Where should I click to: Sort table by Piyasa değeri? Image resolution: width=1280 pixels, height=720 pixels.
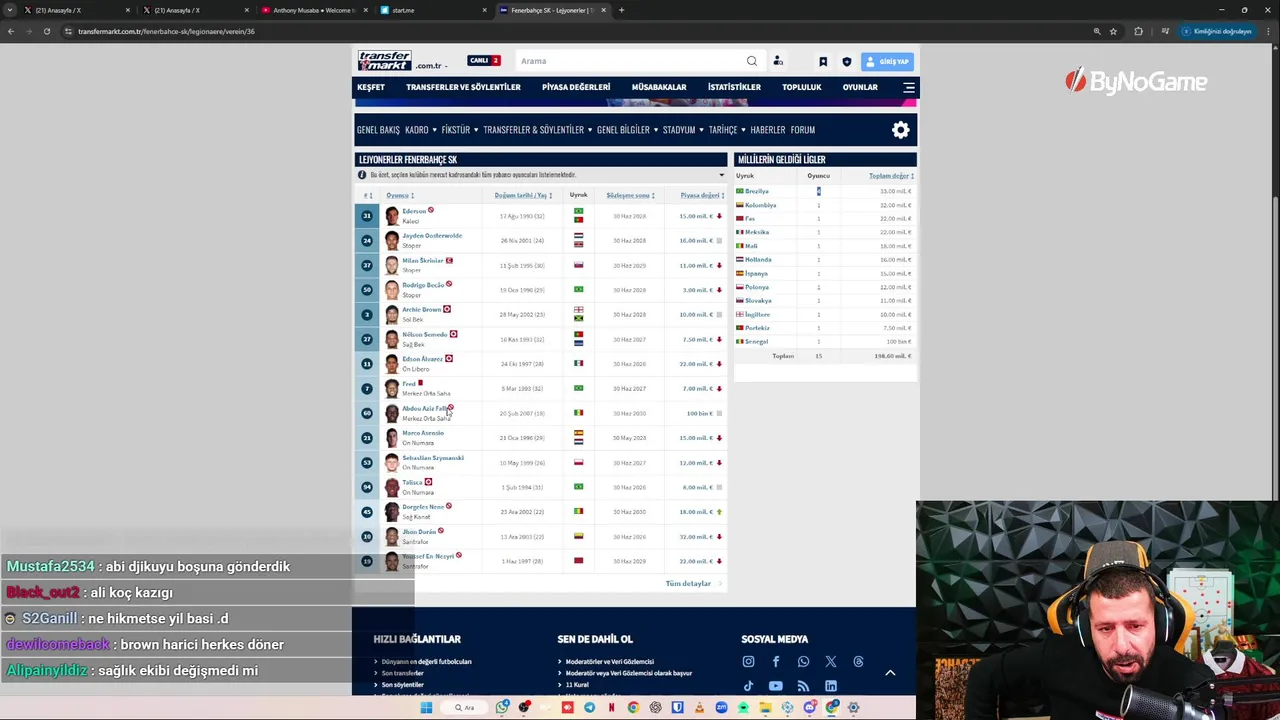702,195
